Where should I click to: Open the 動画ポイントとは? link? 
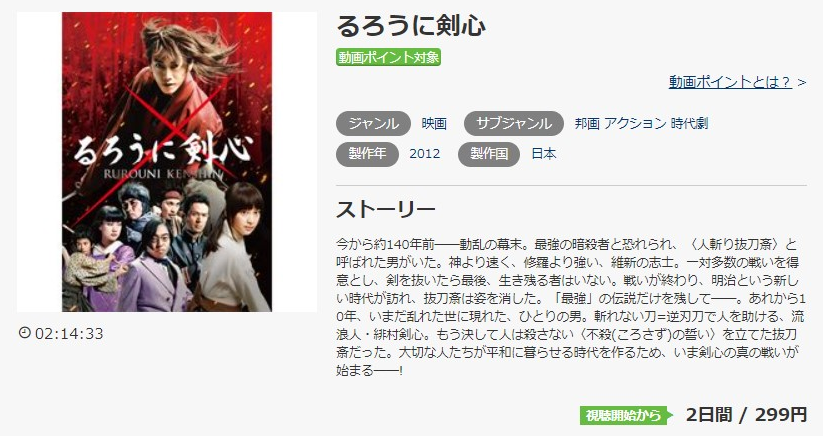pyautogui.click(x=730, y=82)
